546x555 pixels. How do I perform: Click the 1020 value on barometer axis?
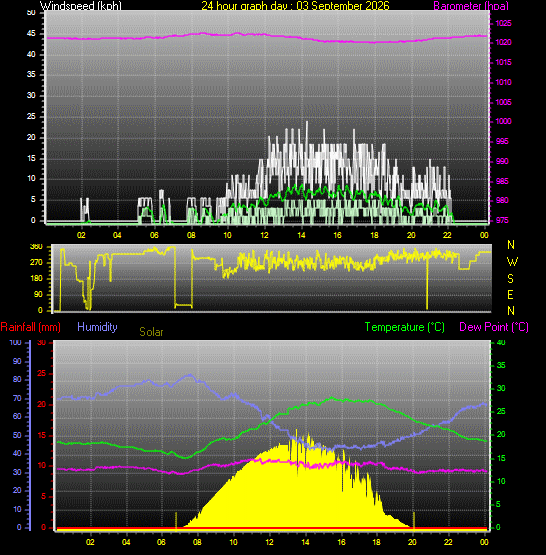(x=503, y=42)
